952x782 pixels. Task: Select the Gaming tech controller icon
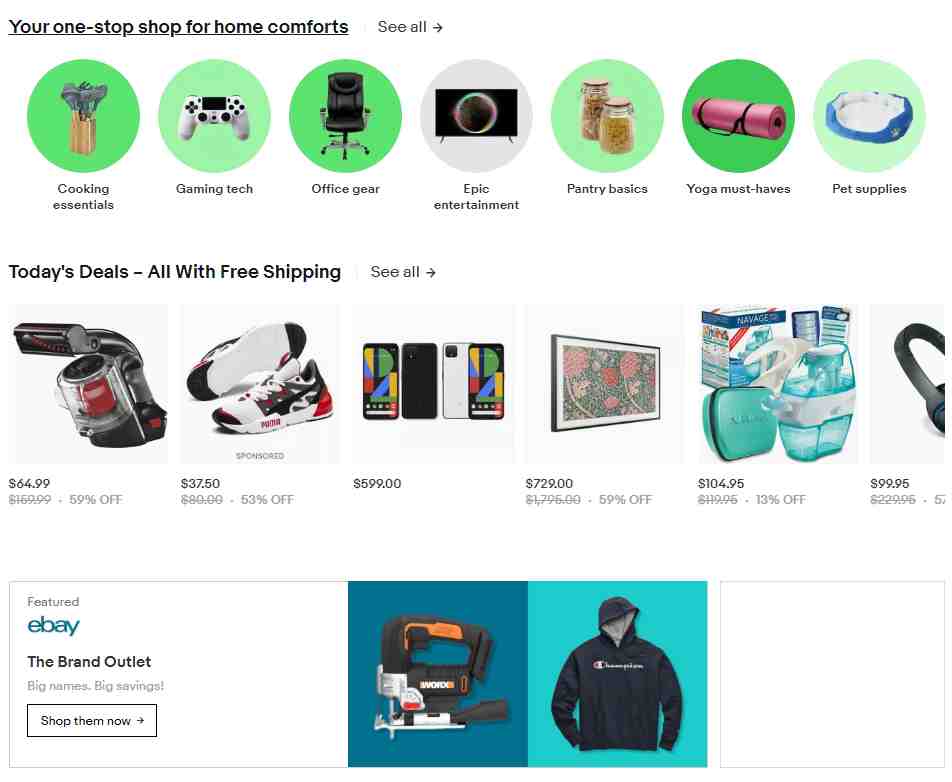pos(214,115)
